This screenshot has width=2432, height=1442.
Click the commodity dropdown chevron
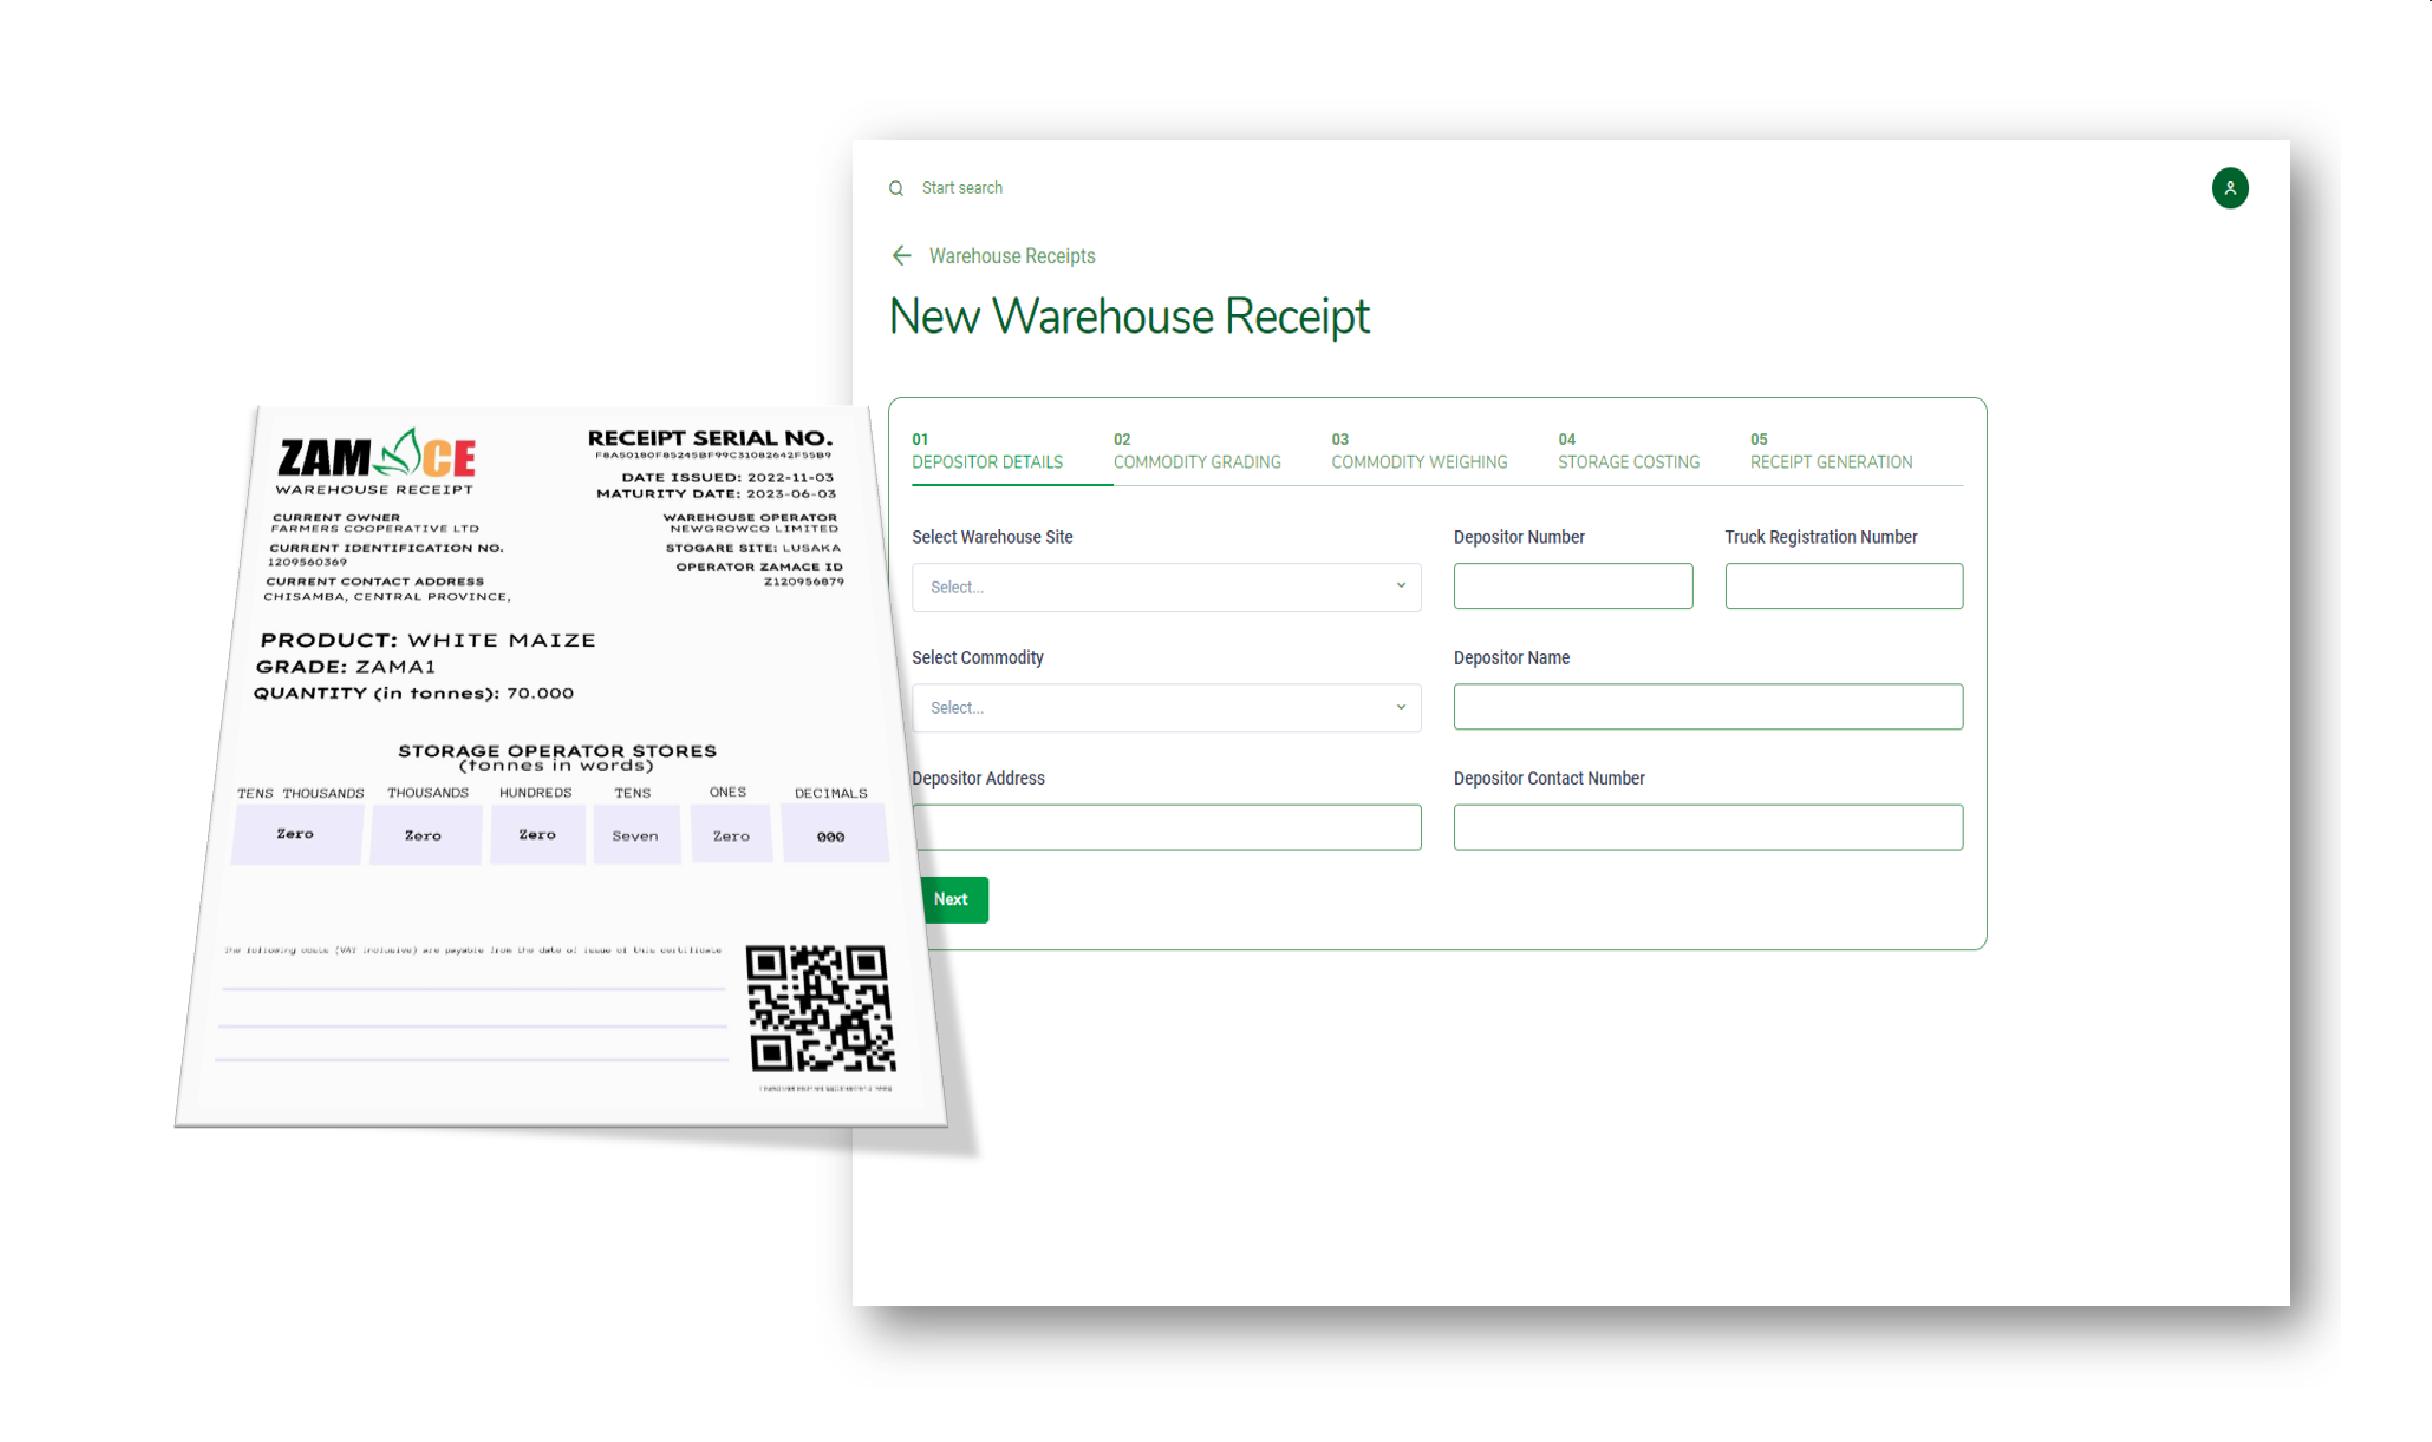pyautogui.click(x=1400, y=707)
